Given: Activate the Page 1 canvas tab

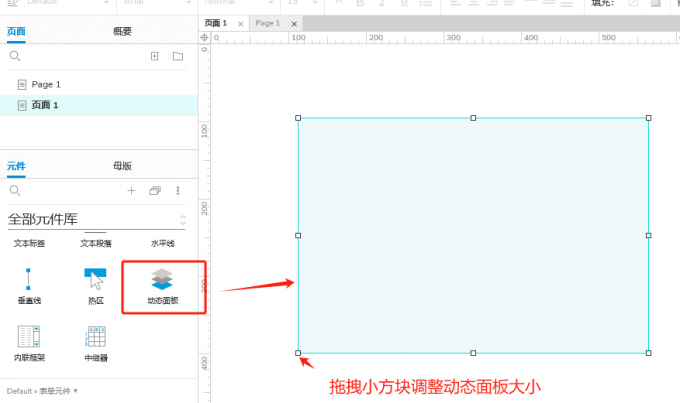Looking at the screenshot, I should tap(268, 23).
